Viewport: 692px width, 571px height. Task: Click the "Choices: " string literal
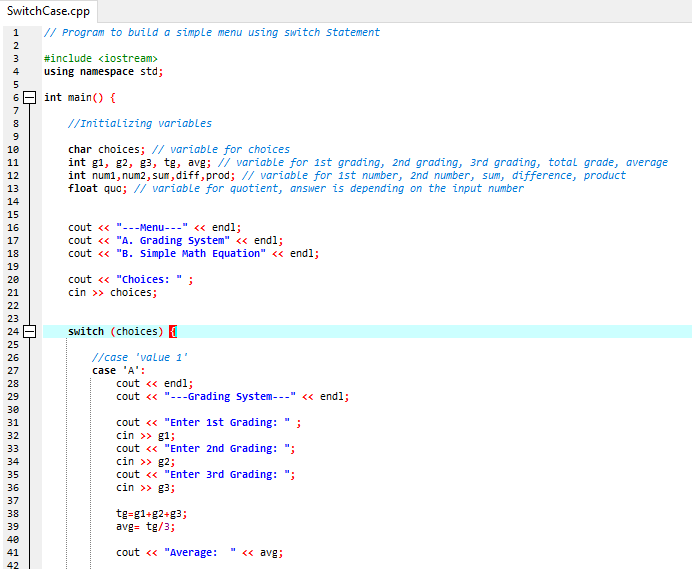(149, 280)
